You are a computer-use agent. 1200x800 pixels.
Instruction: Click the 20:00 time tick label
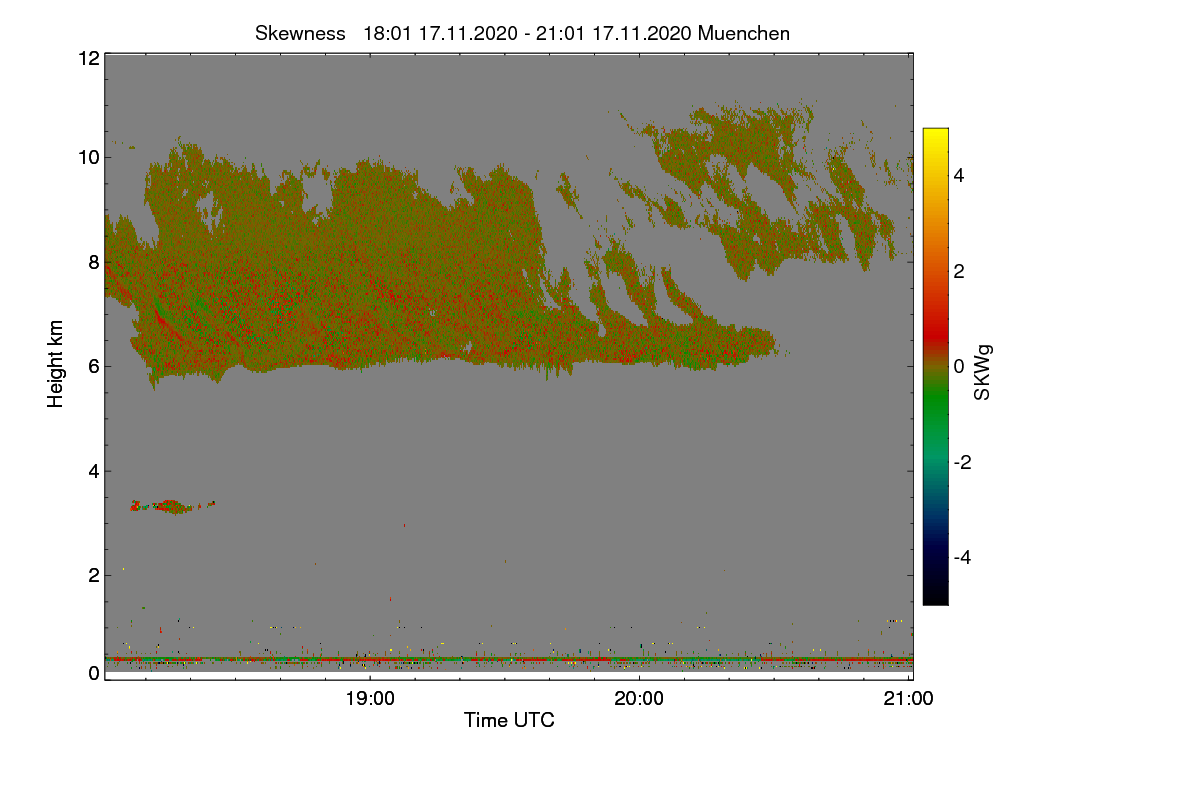pos(639,699)
